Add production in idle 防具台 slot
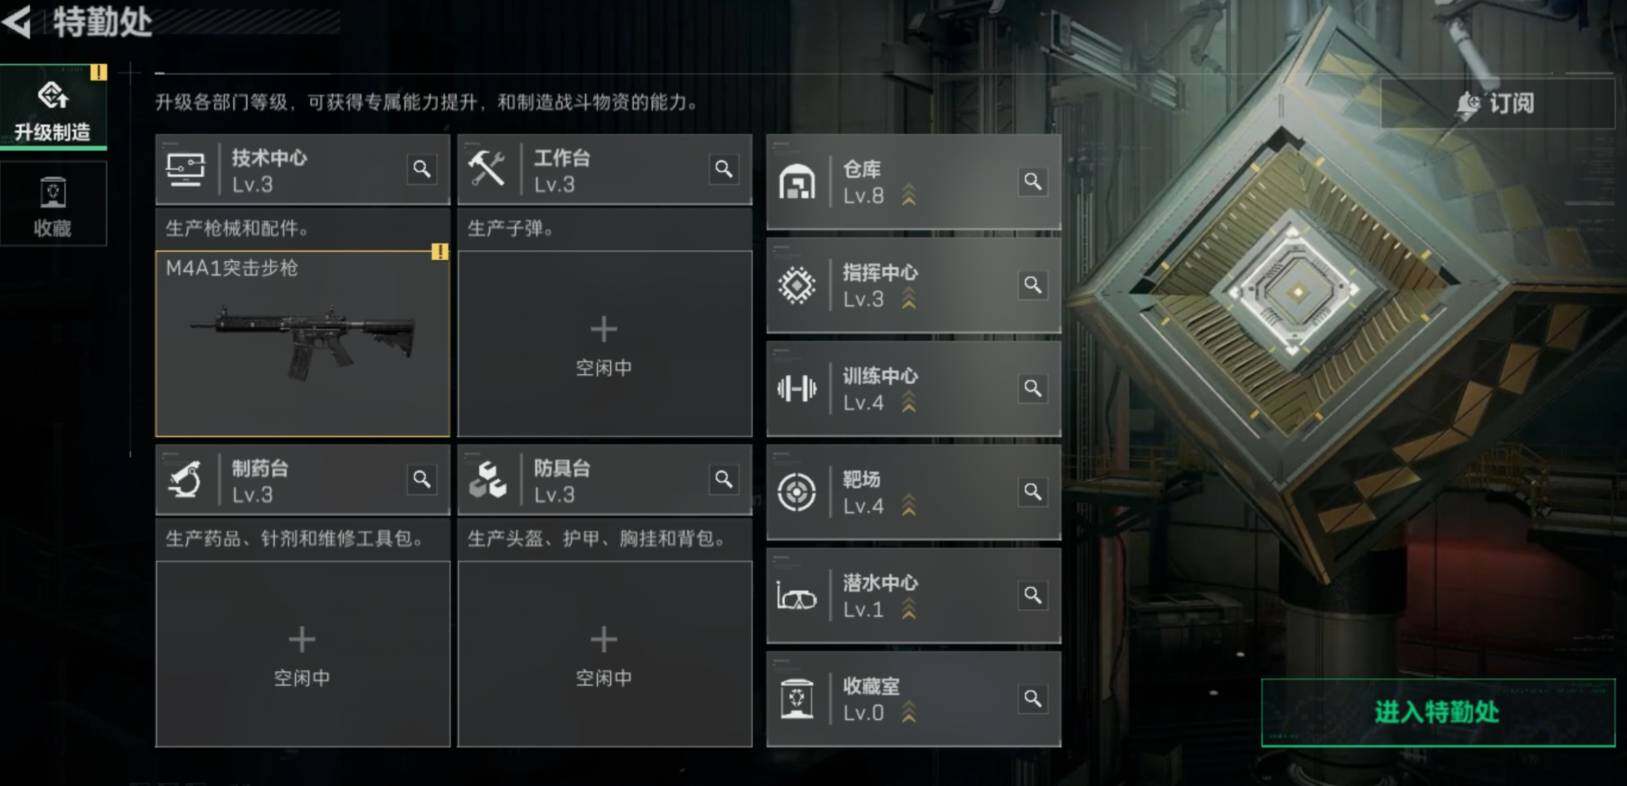The image size is (1627, 786). click(x=604, y=653)
